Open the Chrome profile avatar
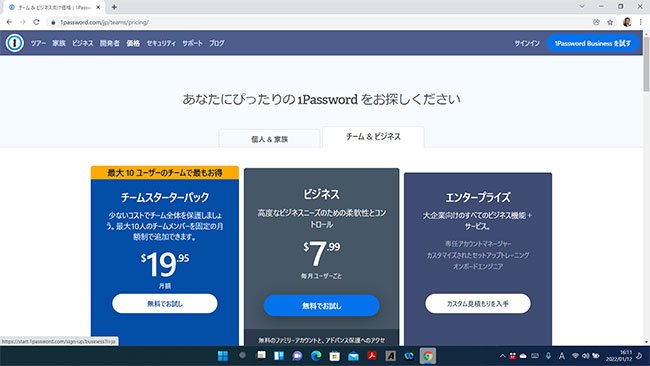650x366 pixels. pyautogui.click(x=627, y=22)
